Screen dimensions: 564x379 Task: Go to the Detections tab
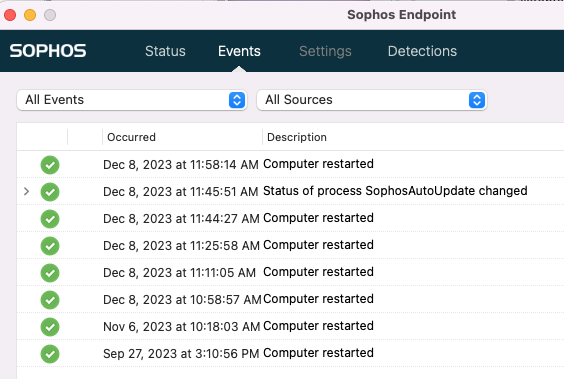point(422,51)
